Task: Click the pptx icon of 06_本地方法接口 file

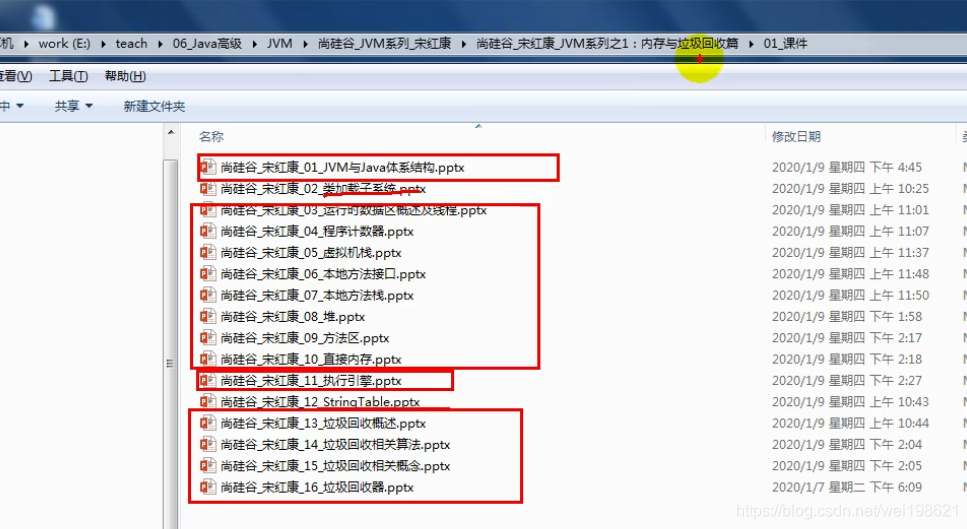Action: coord(208,274)
